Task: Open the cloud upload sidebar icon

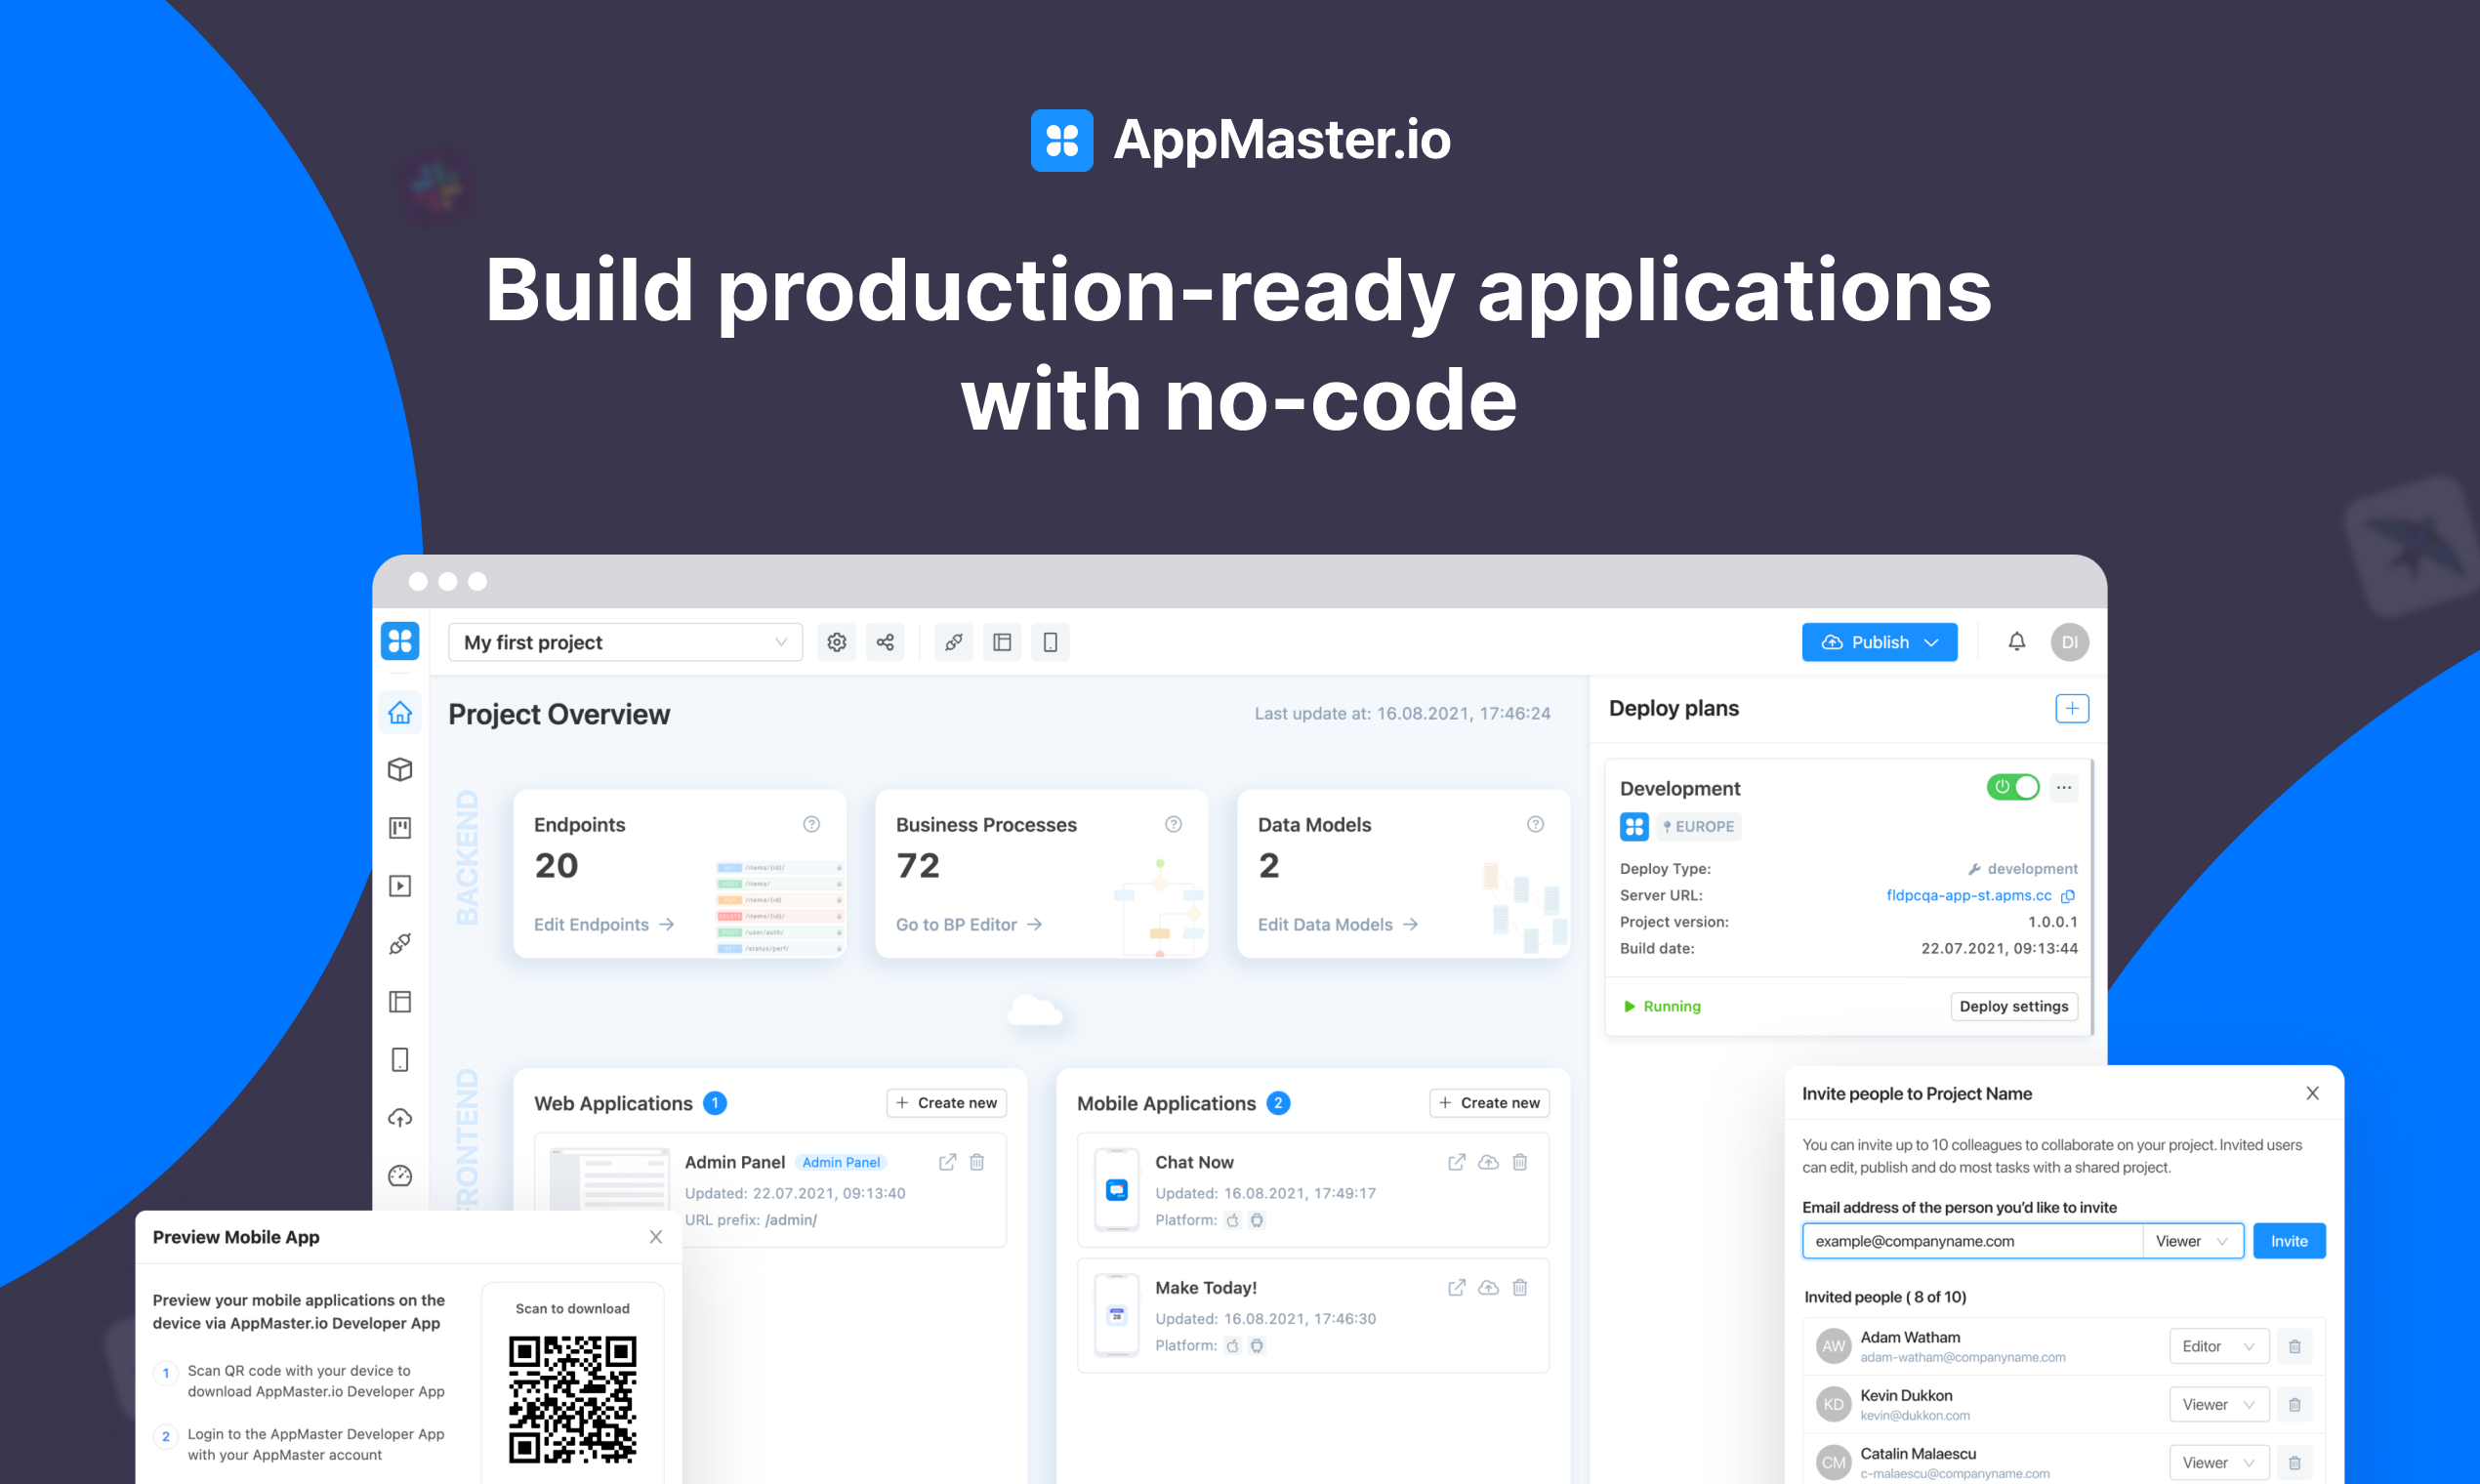Action: [400, 1117]
